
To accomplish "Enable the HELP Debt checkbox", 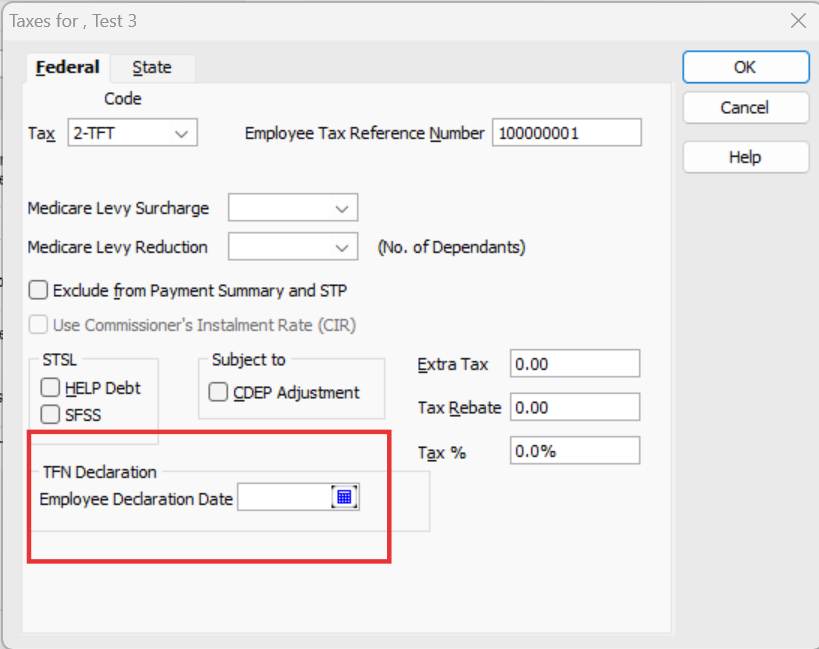I will pyautogui.click(x=50, y=388).
